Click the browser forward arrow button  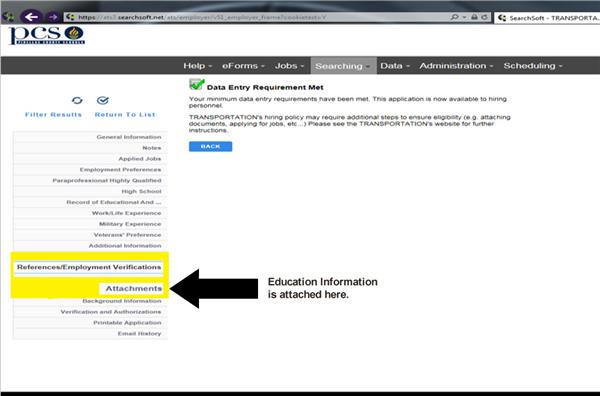52,17
